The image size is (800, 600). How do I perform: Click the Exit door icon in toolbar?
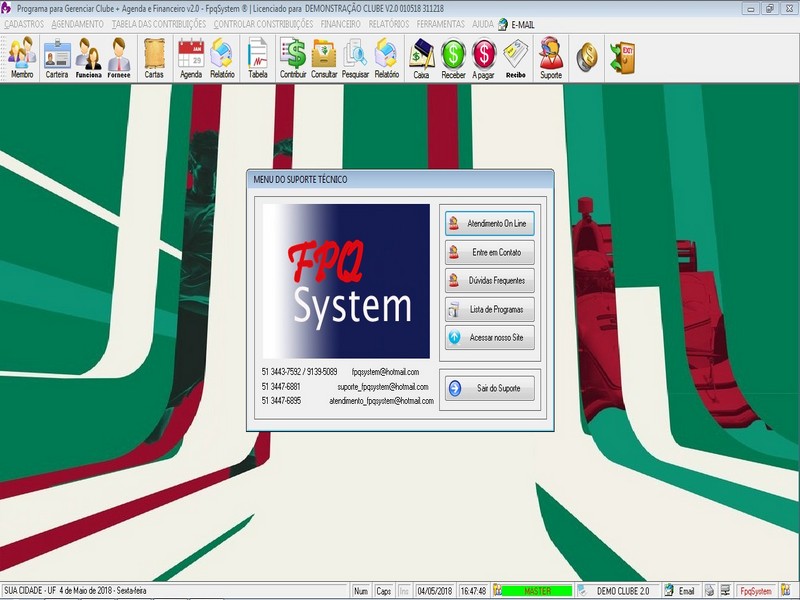tap(622, 56)
